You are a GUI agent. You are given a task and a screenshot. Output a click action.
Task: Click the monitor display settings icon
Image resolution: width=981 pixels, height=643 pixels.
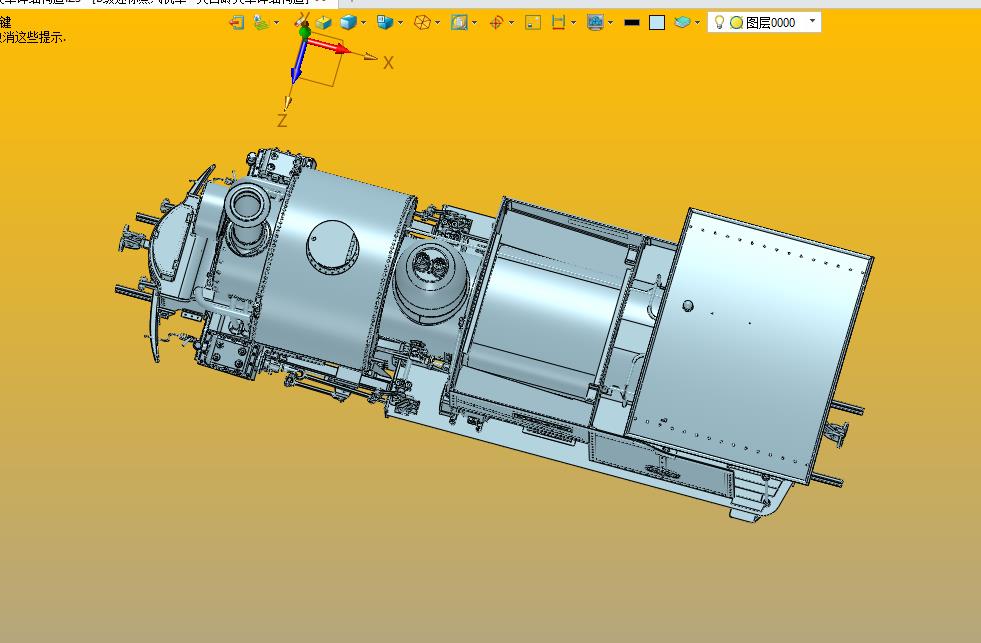click(x=595, y=23)
